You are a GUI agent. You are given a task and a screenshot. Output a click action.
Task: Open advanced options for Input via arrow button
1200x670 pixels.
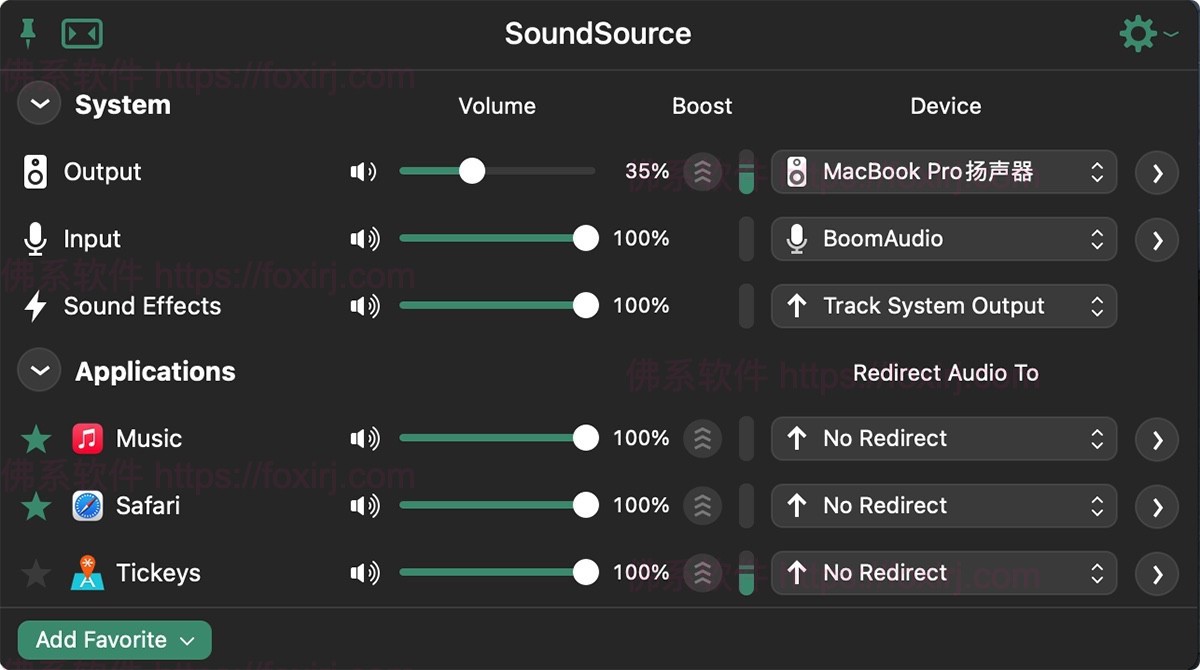[1156, 238]
